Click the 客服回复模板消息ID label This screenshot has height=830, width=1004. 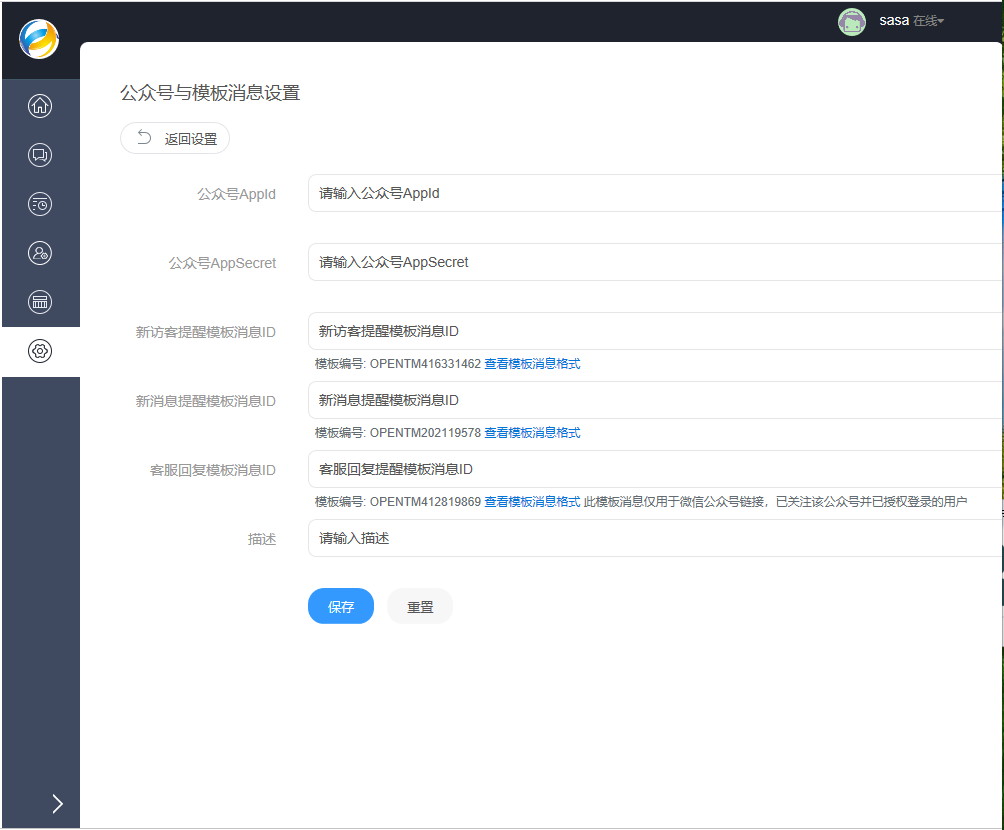pos(213,471)
